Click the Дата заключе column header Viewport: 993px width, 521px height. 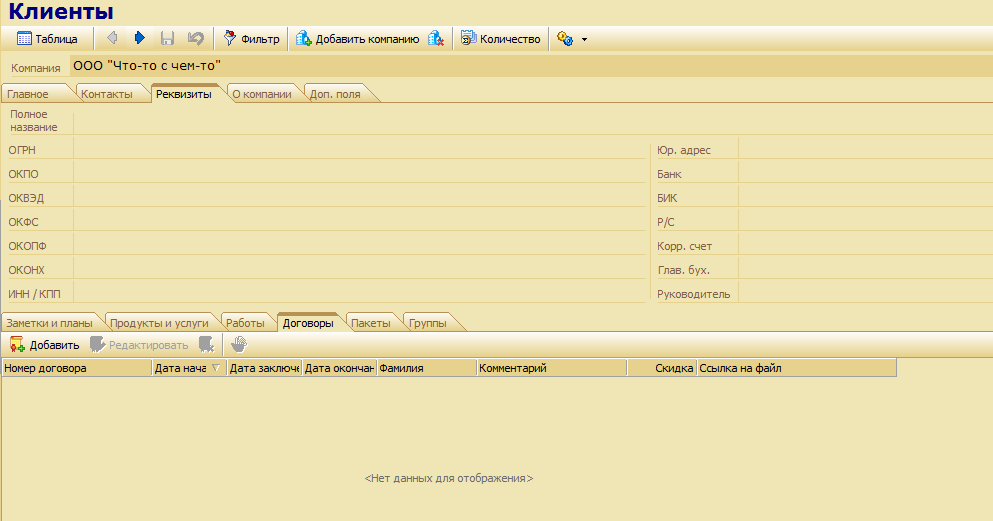point(265,368)
